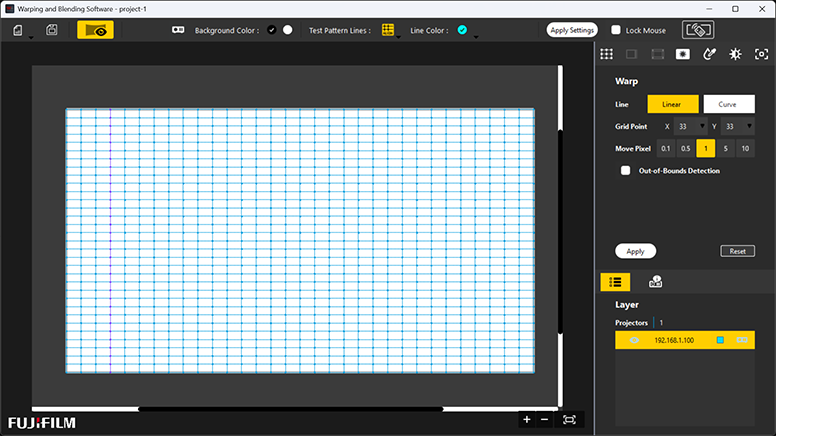Switch to the projector settings tab beside Layer list

[656, 282]
